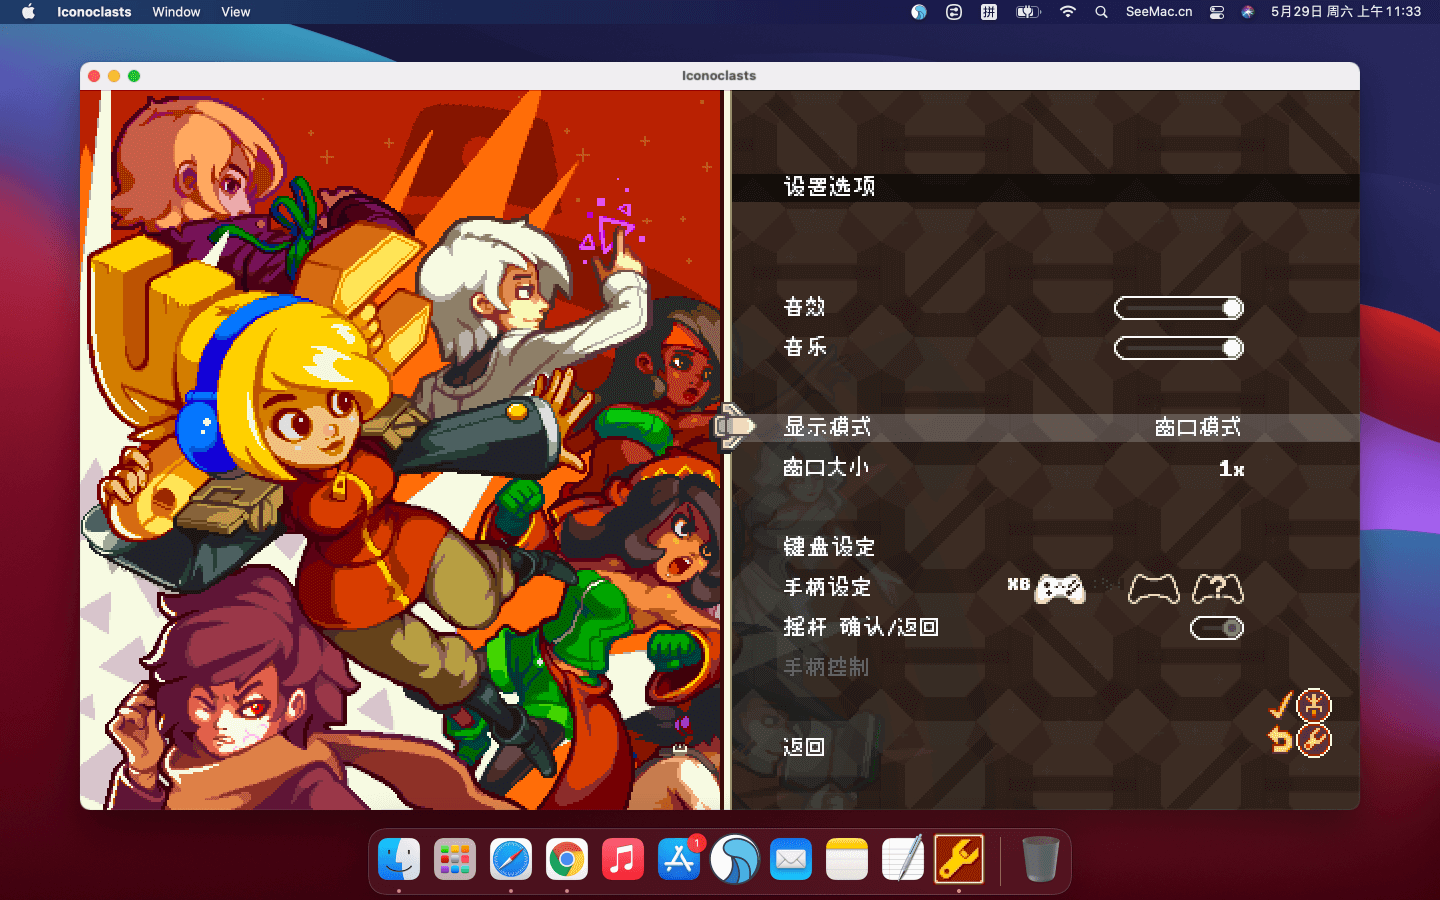Change the 1x window size value

click(1231, 468)
